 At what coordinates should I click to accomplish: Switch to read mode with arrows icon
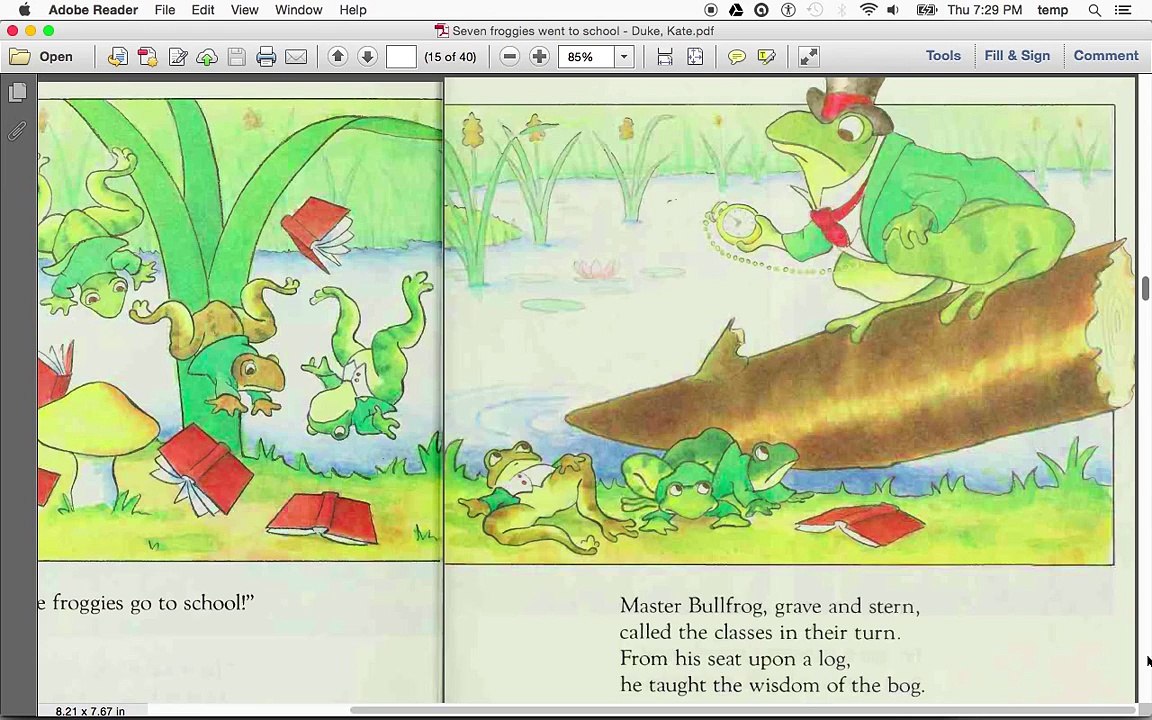(808, 57)
